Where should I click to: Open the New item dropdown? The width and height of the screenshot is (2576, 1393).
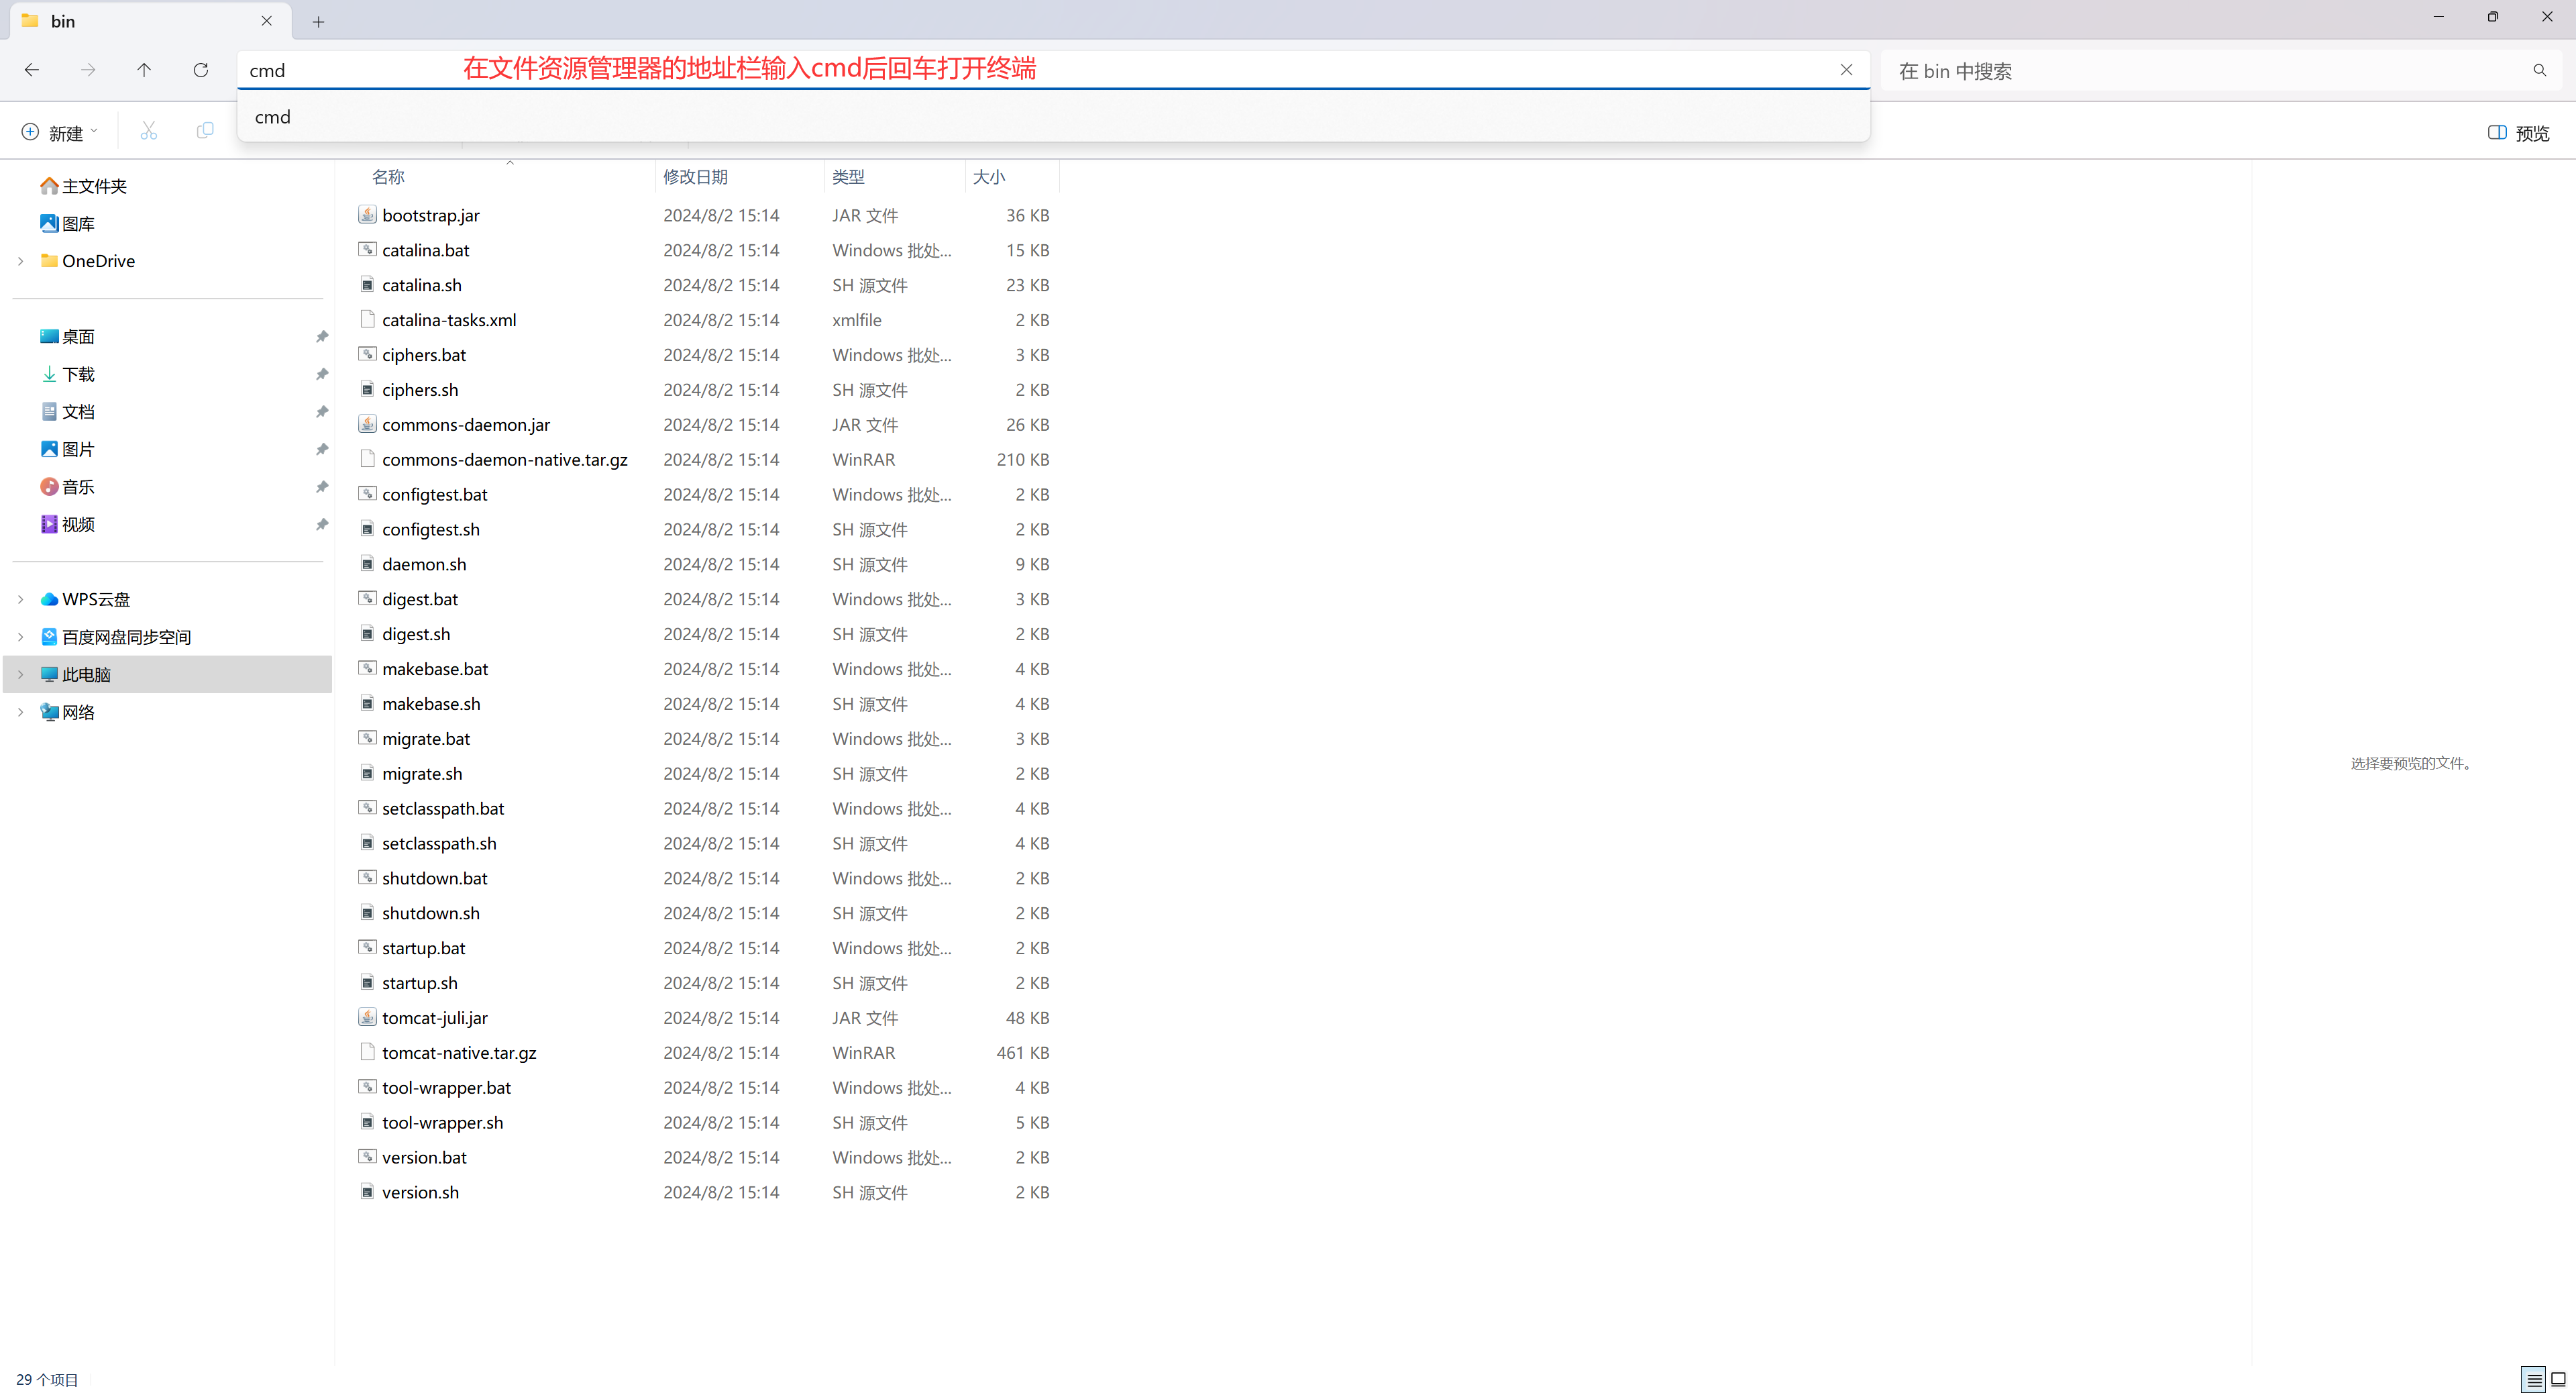coord(60,133)
